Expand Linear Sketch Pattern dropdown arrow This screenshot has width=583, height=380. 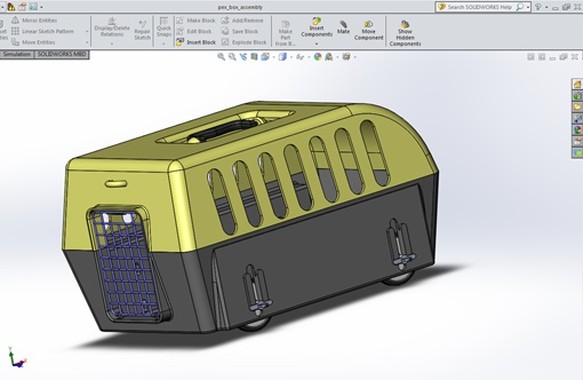click(87, 31)
